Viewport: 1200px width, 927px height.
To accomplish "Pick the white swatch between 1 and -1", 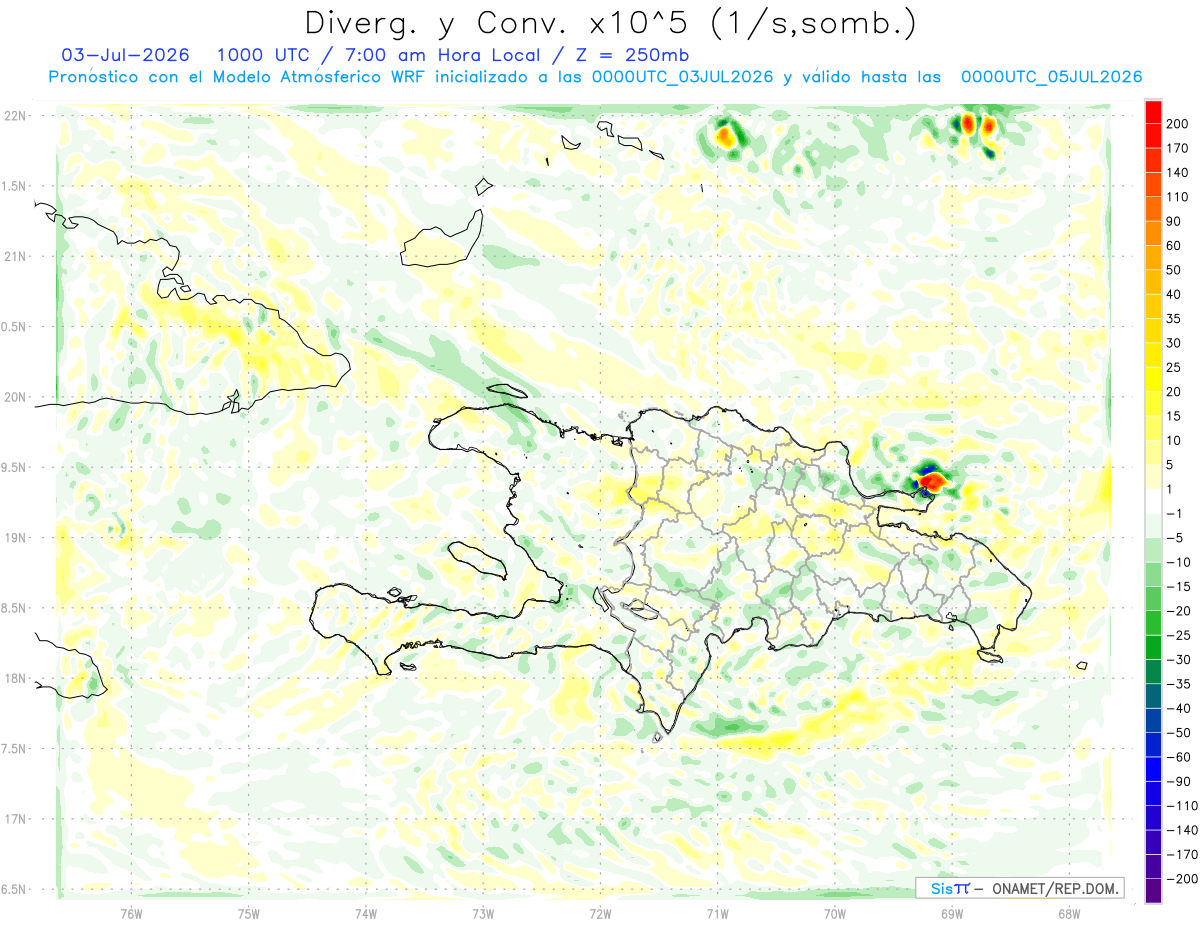I will point(1153,502).
